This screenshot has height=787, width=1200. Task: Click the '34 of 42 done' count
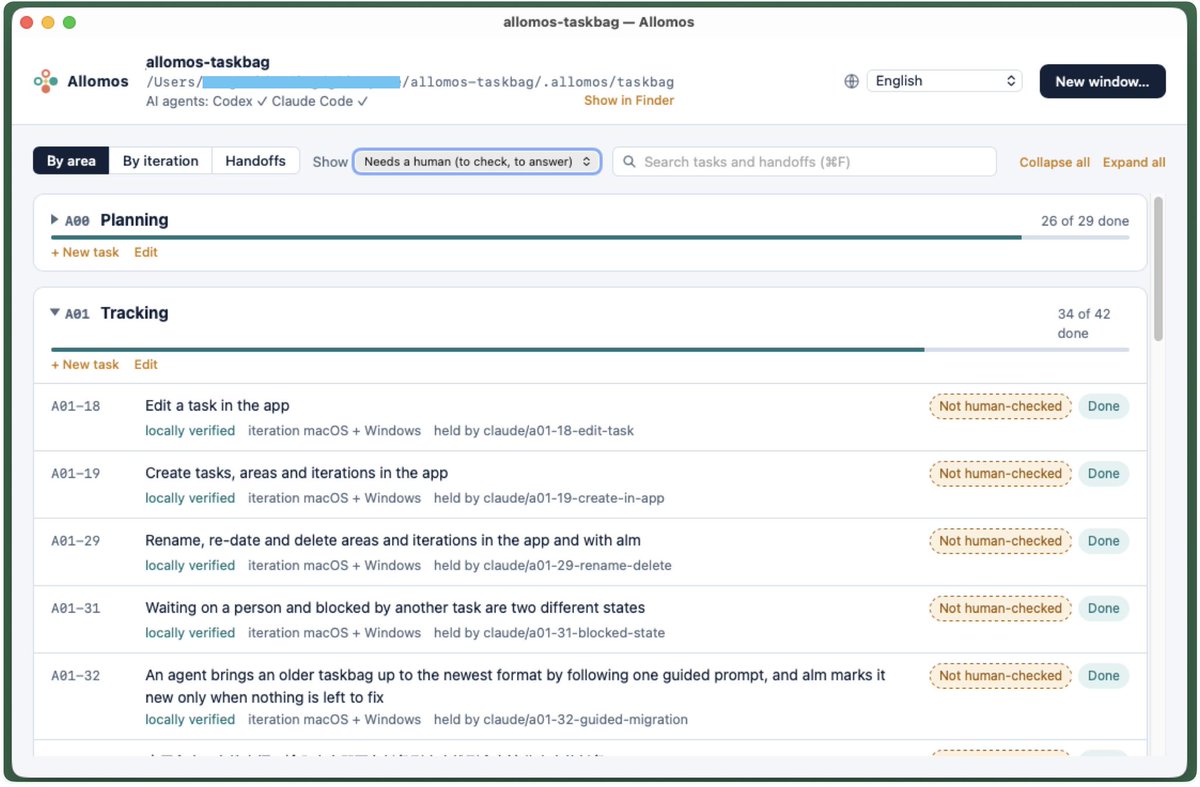click(x=1084, y=323)
